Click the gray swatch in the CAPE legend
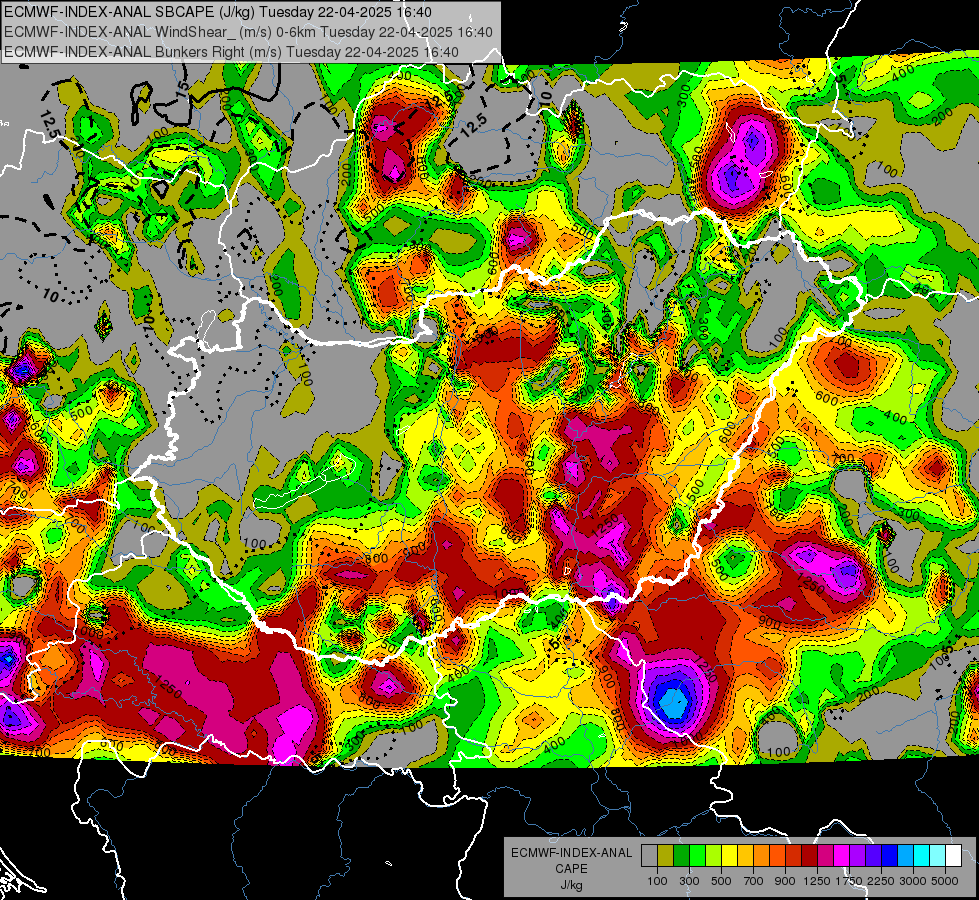The image size is (979, 900). (649, 856)
